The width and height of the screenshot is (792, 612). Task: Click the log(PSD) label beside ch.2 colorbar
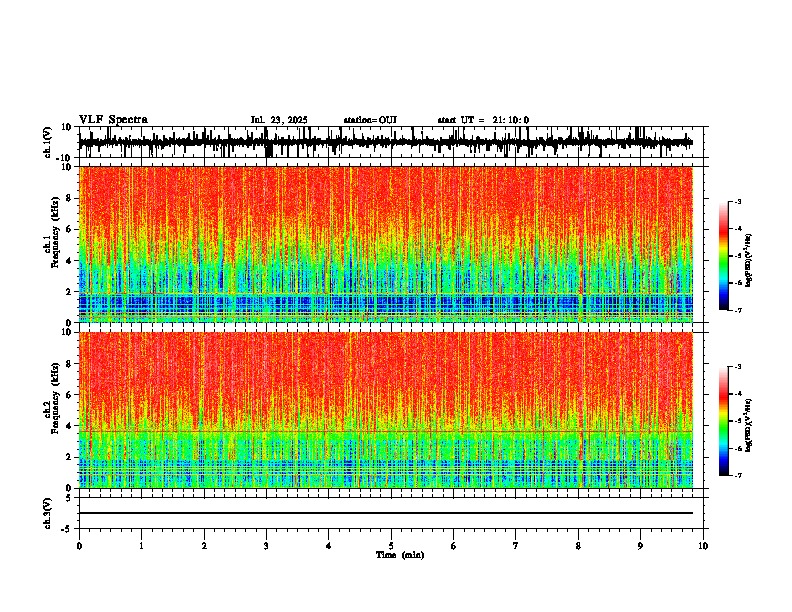(x=749, y=425)
